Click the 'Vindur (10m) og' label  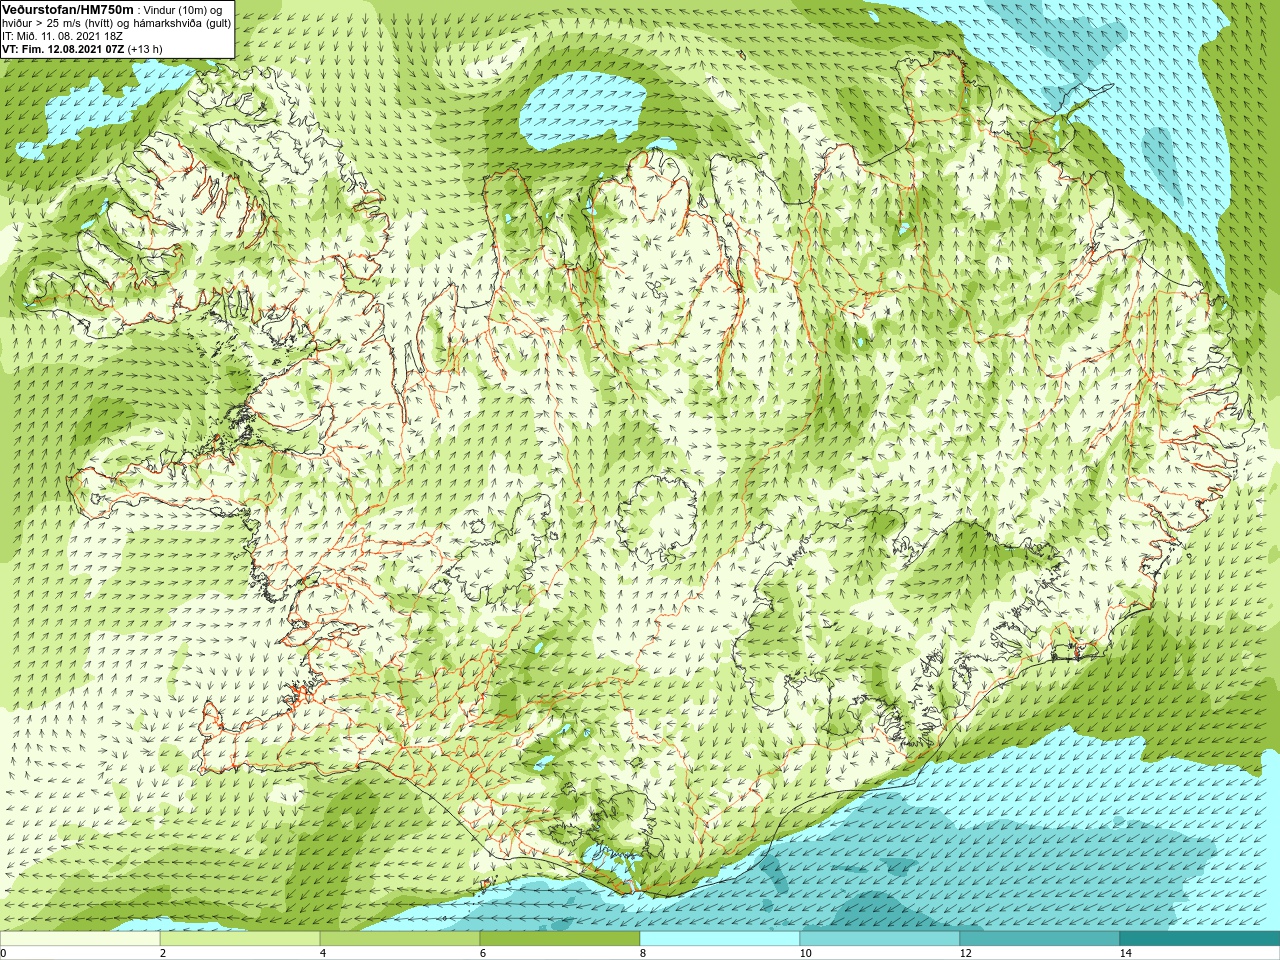tap(183, 10)
